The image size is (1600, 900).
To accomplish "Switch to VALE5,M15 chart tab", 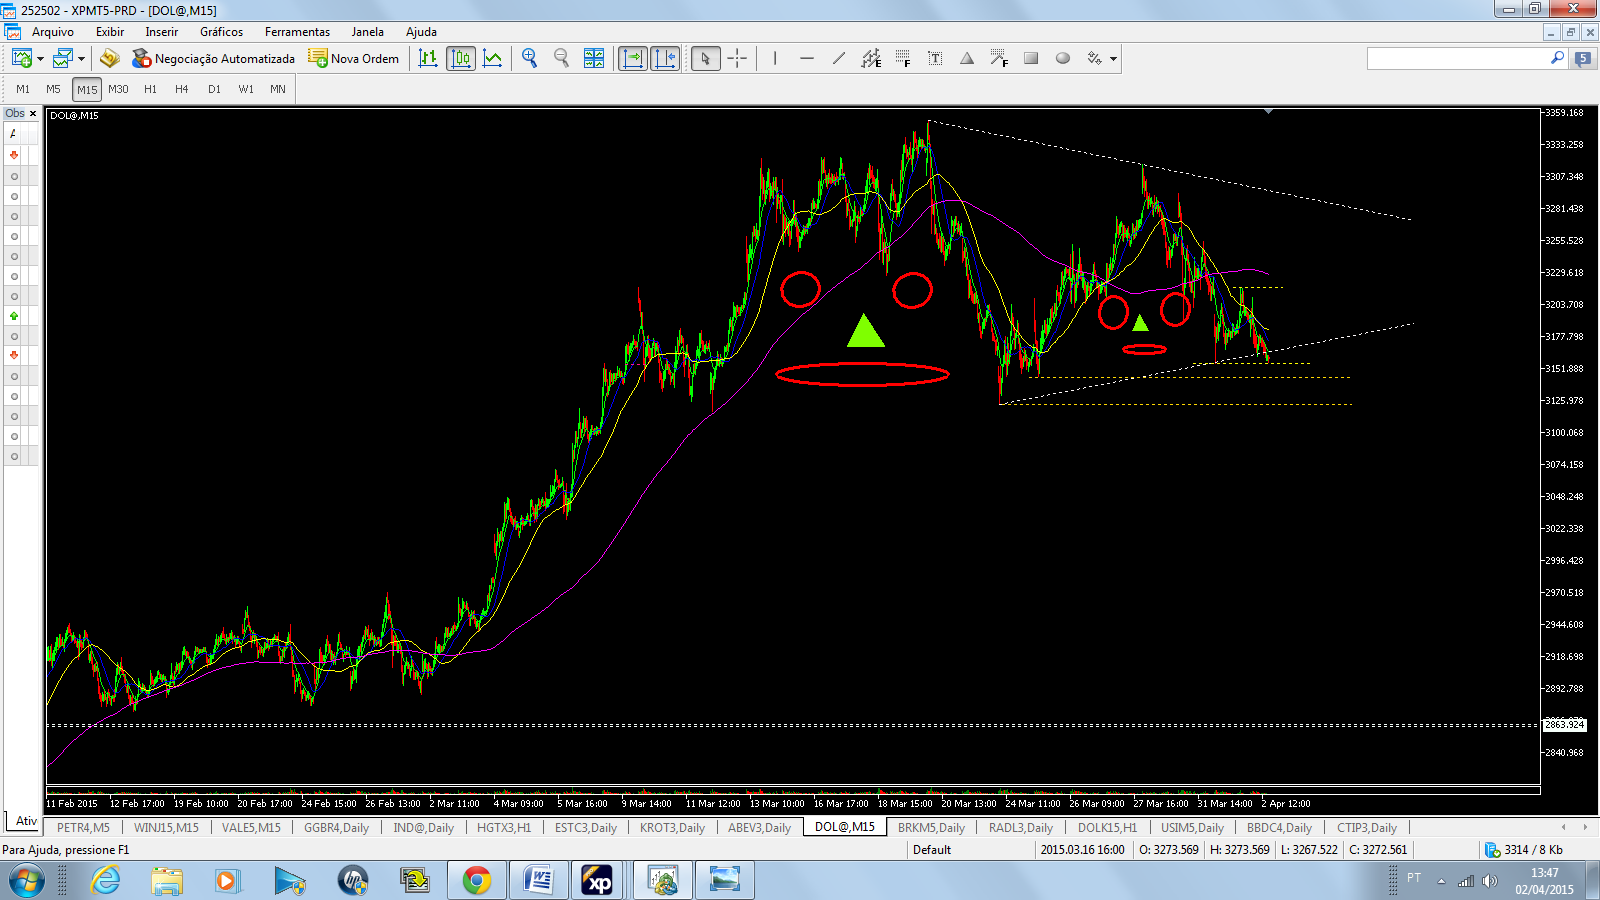I will point(251,827).
